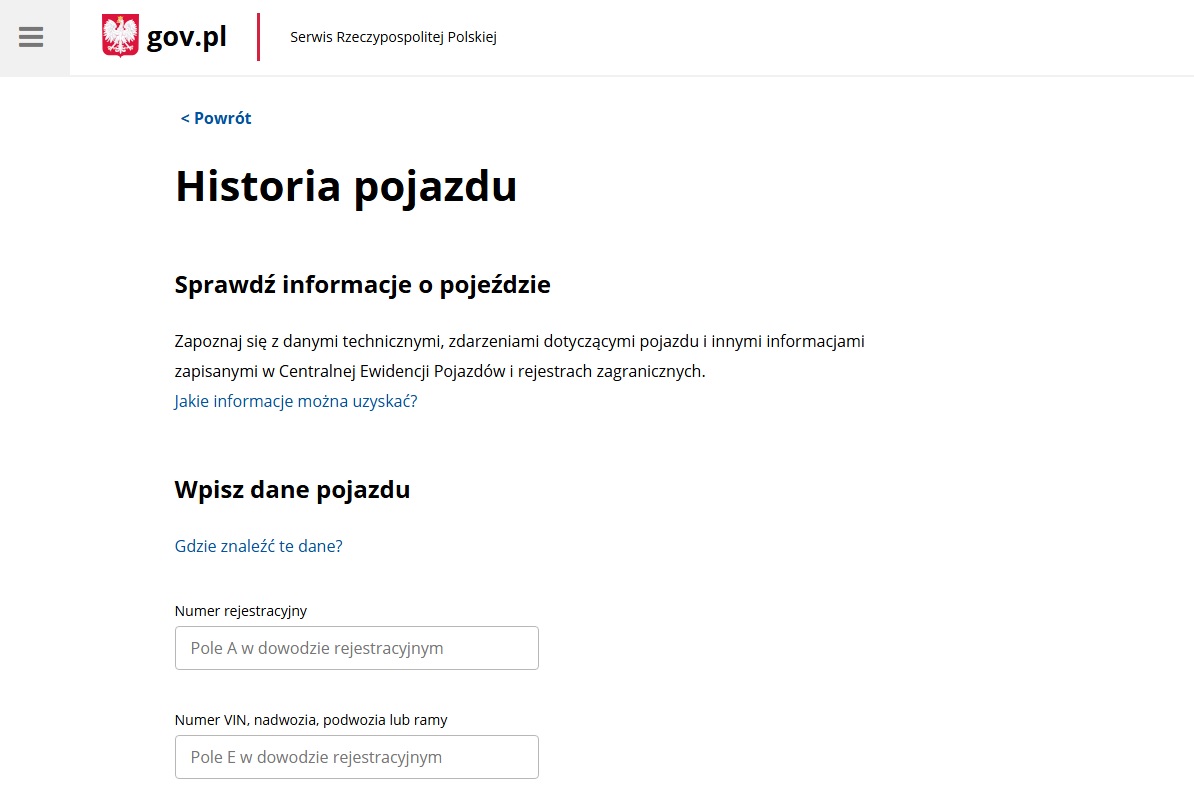
Task: Click the Serwis Rzeczypospolitej Polskiej header text
Action: click(393, 37)
